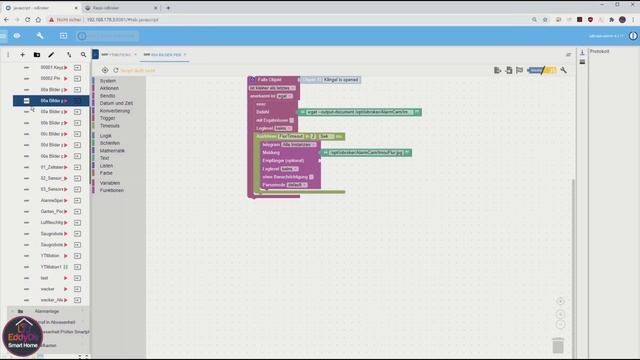Open script '00001 Keys' with its arrow icon
640x360 pixels.
(77, 67)
